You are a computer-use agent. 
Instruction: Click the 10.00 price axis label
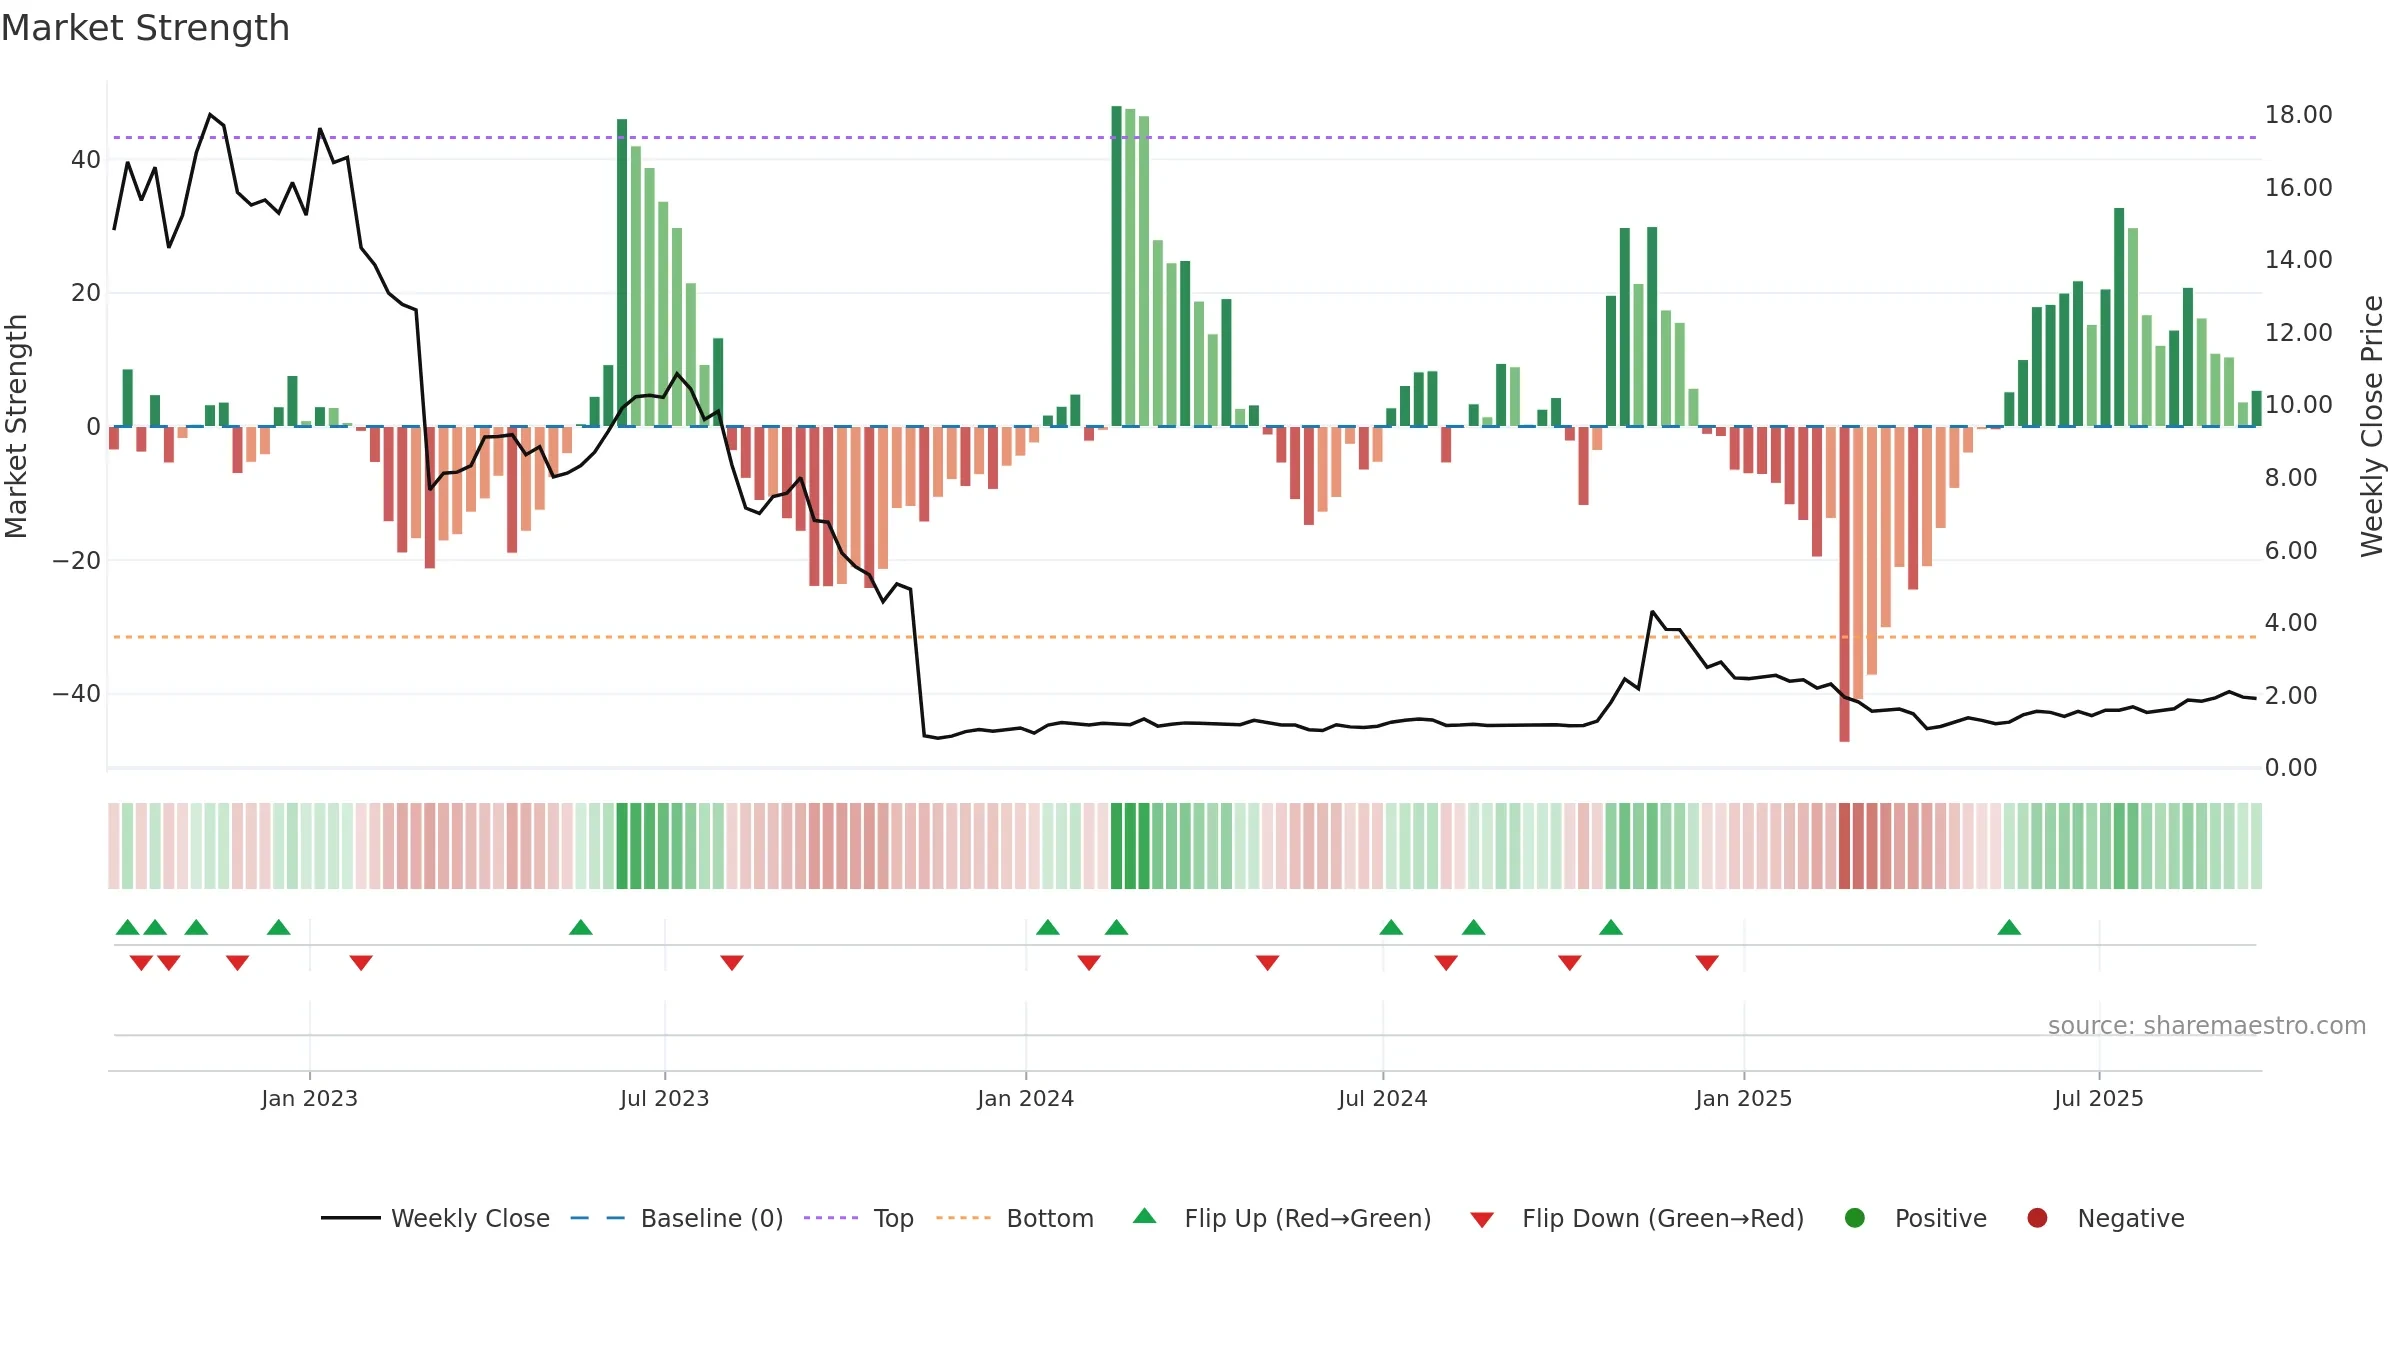tap(2298, 405)
